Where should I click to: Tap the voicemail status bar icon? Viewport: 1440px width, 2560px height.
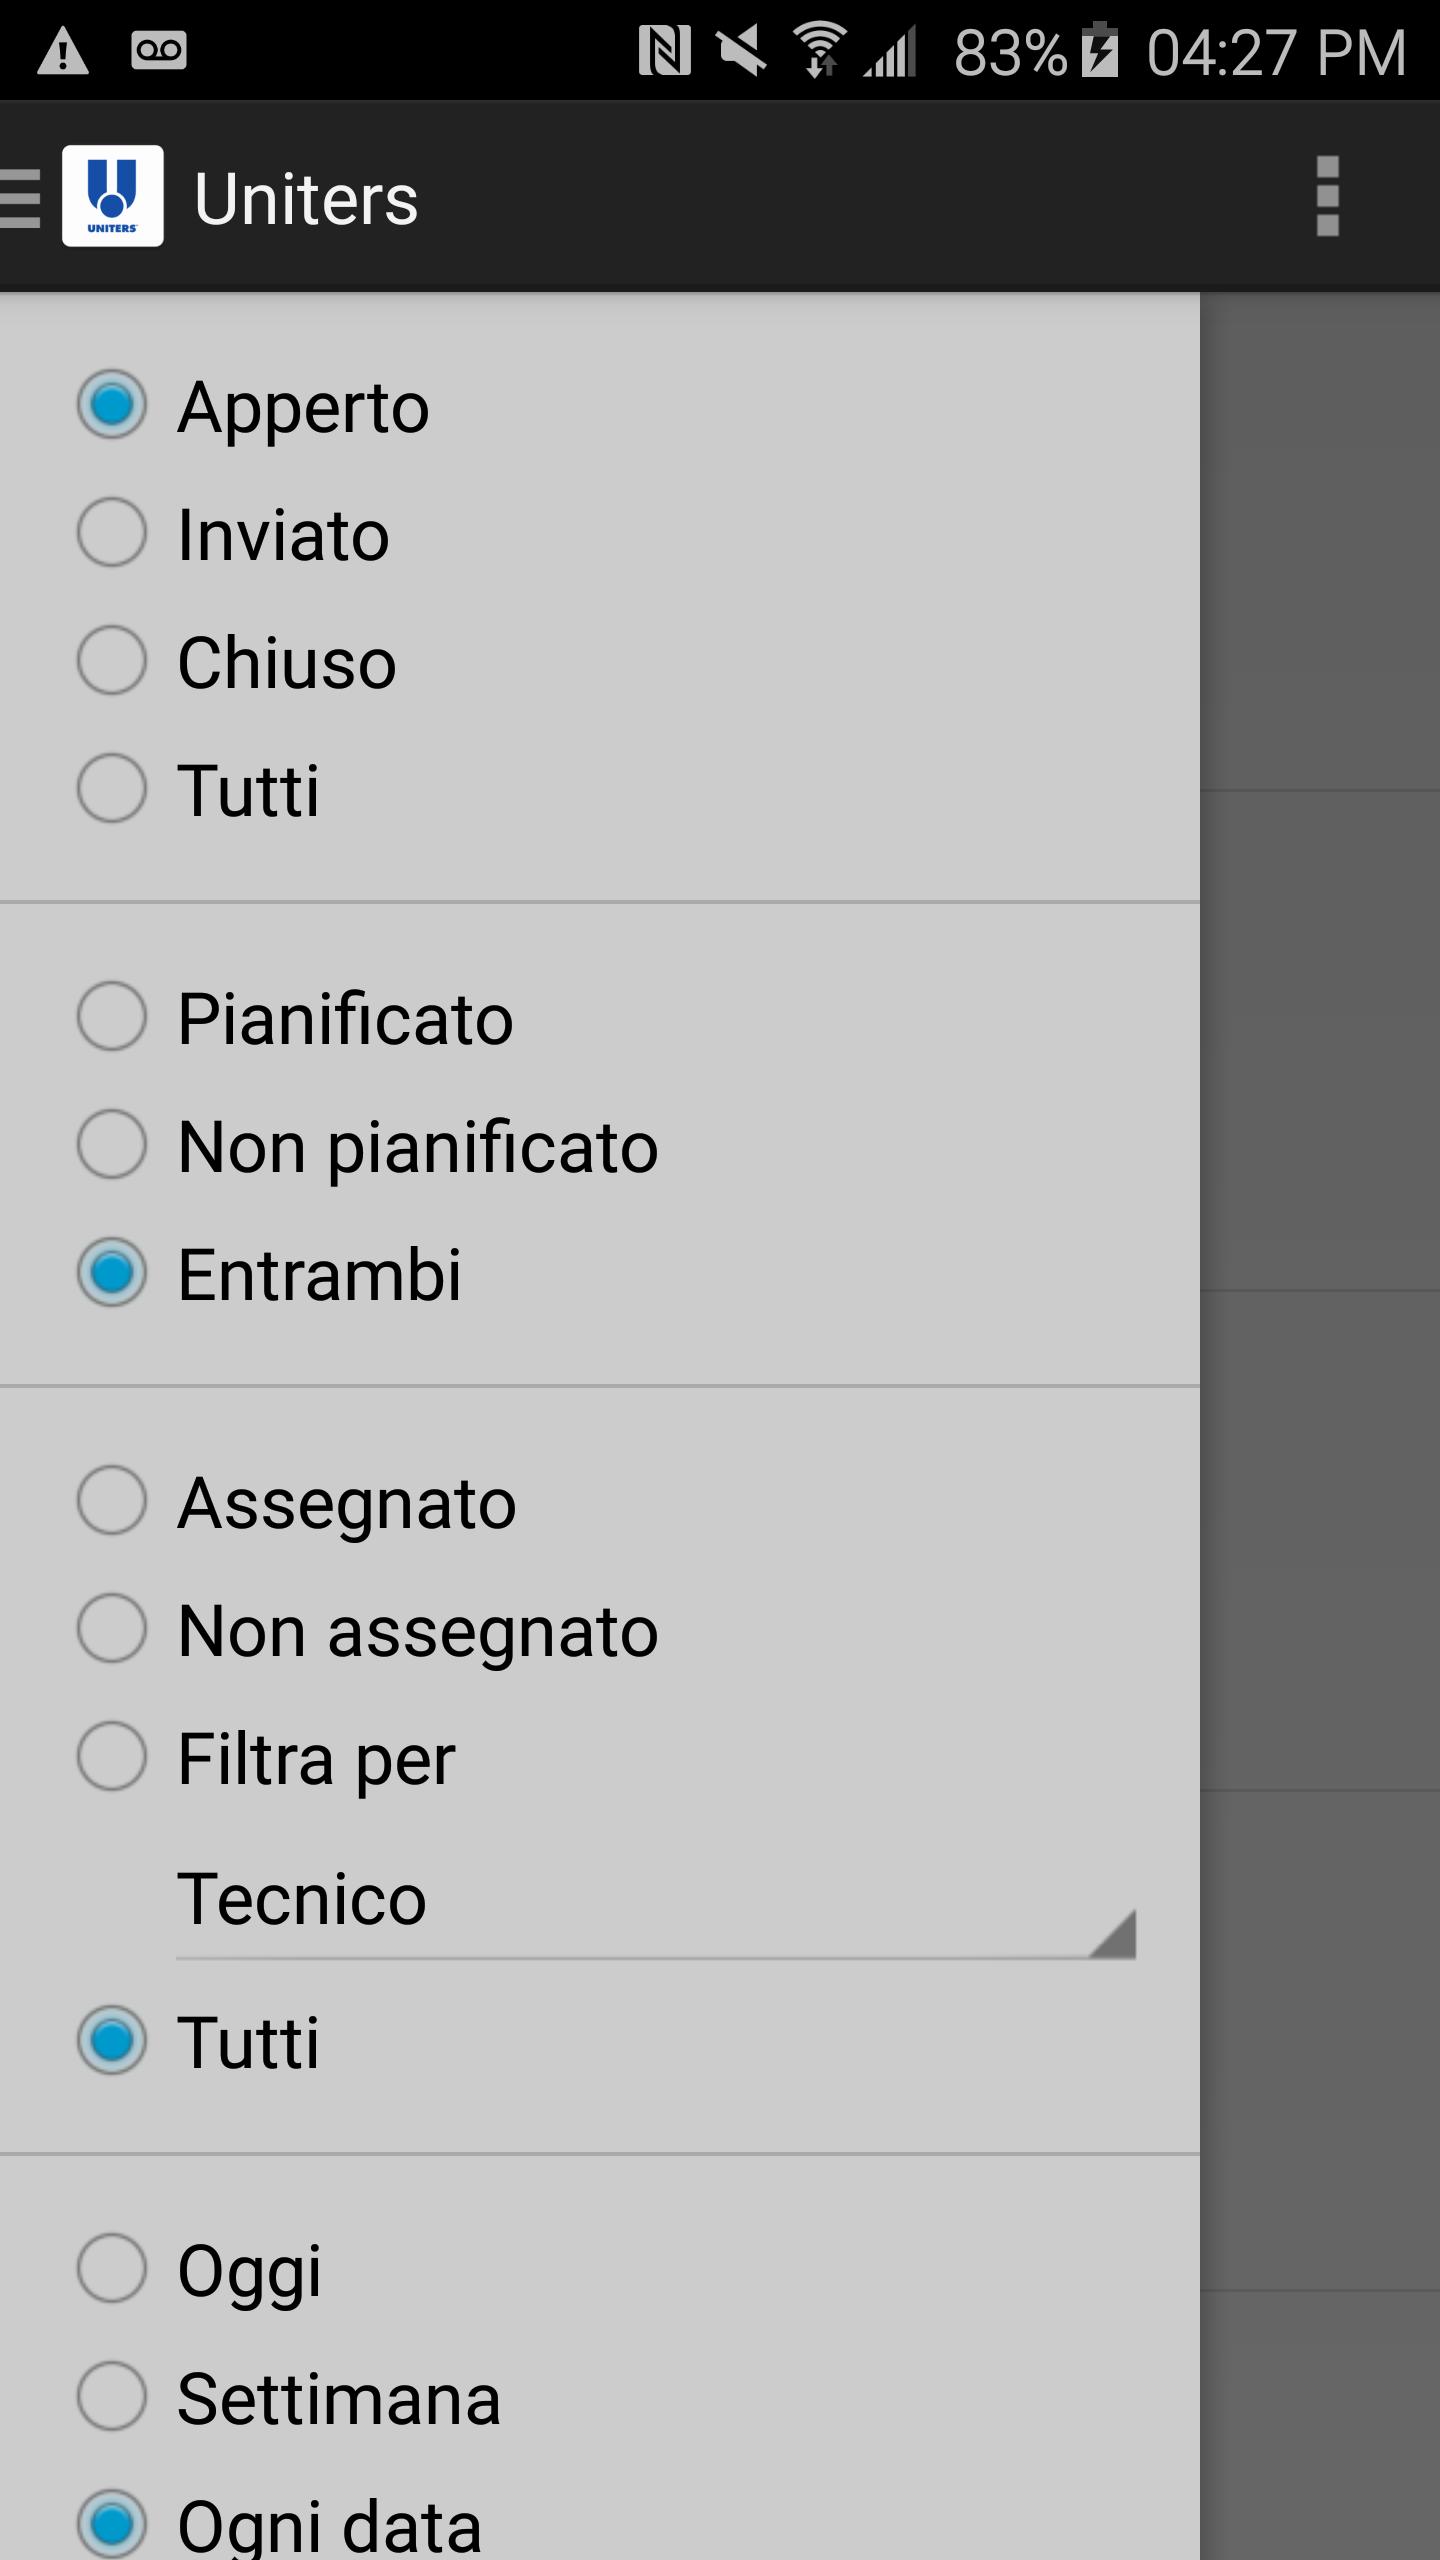tap(159, 50)
